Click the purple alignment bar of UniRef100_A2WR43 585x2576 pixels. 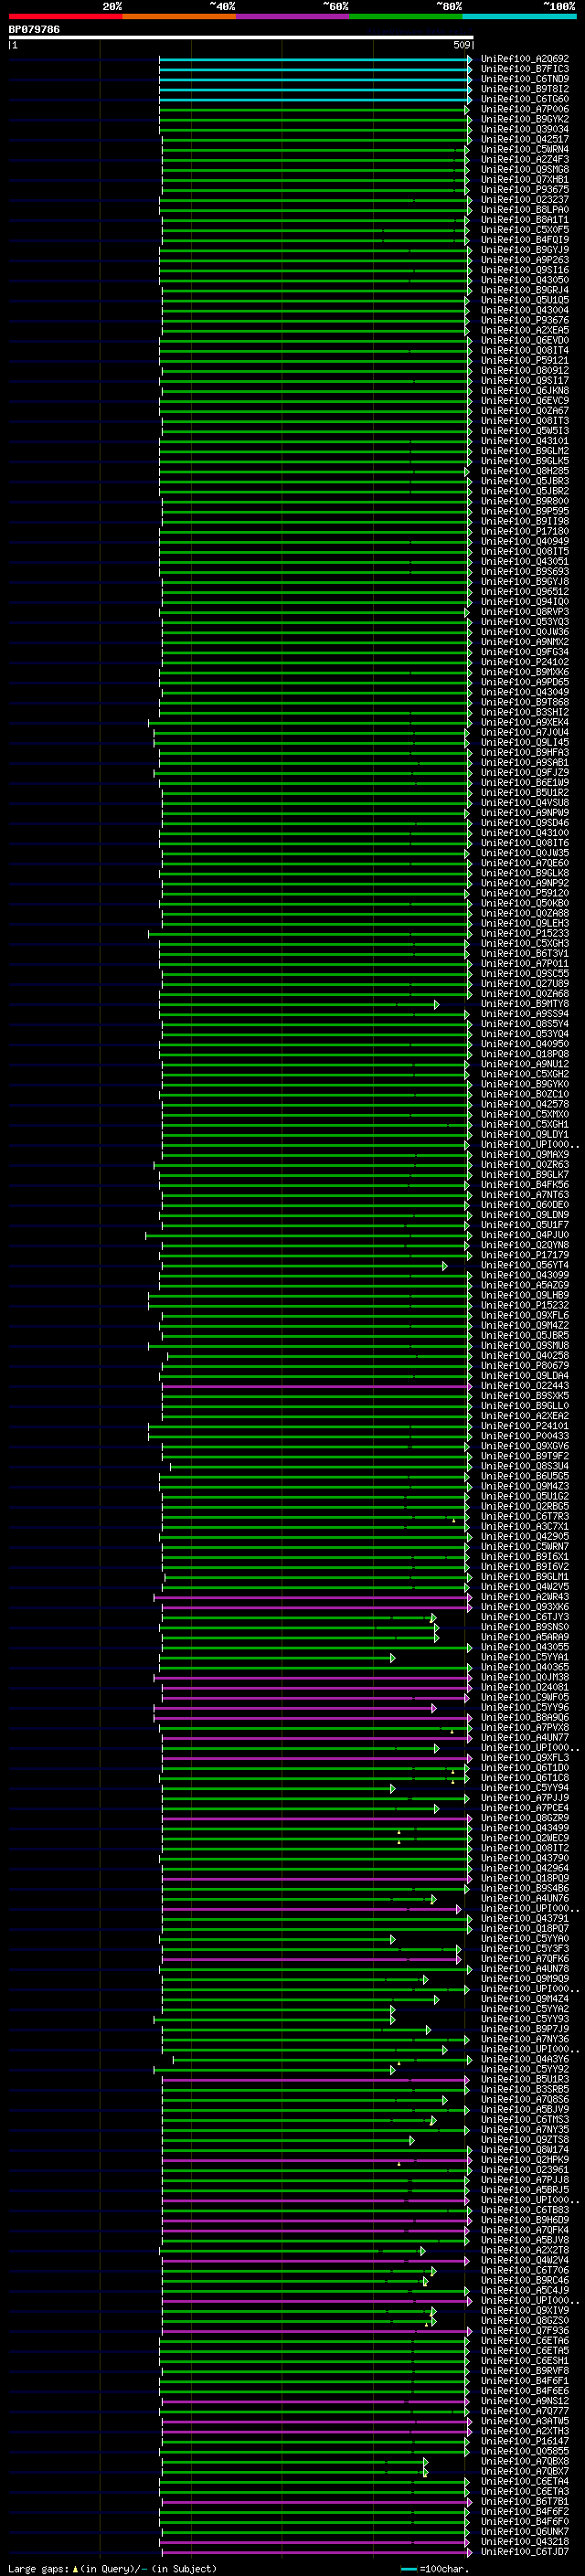(x=312, y=1597)
